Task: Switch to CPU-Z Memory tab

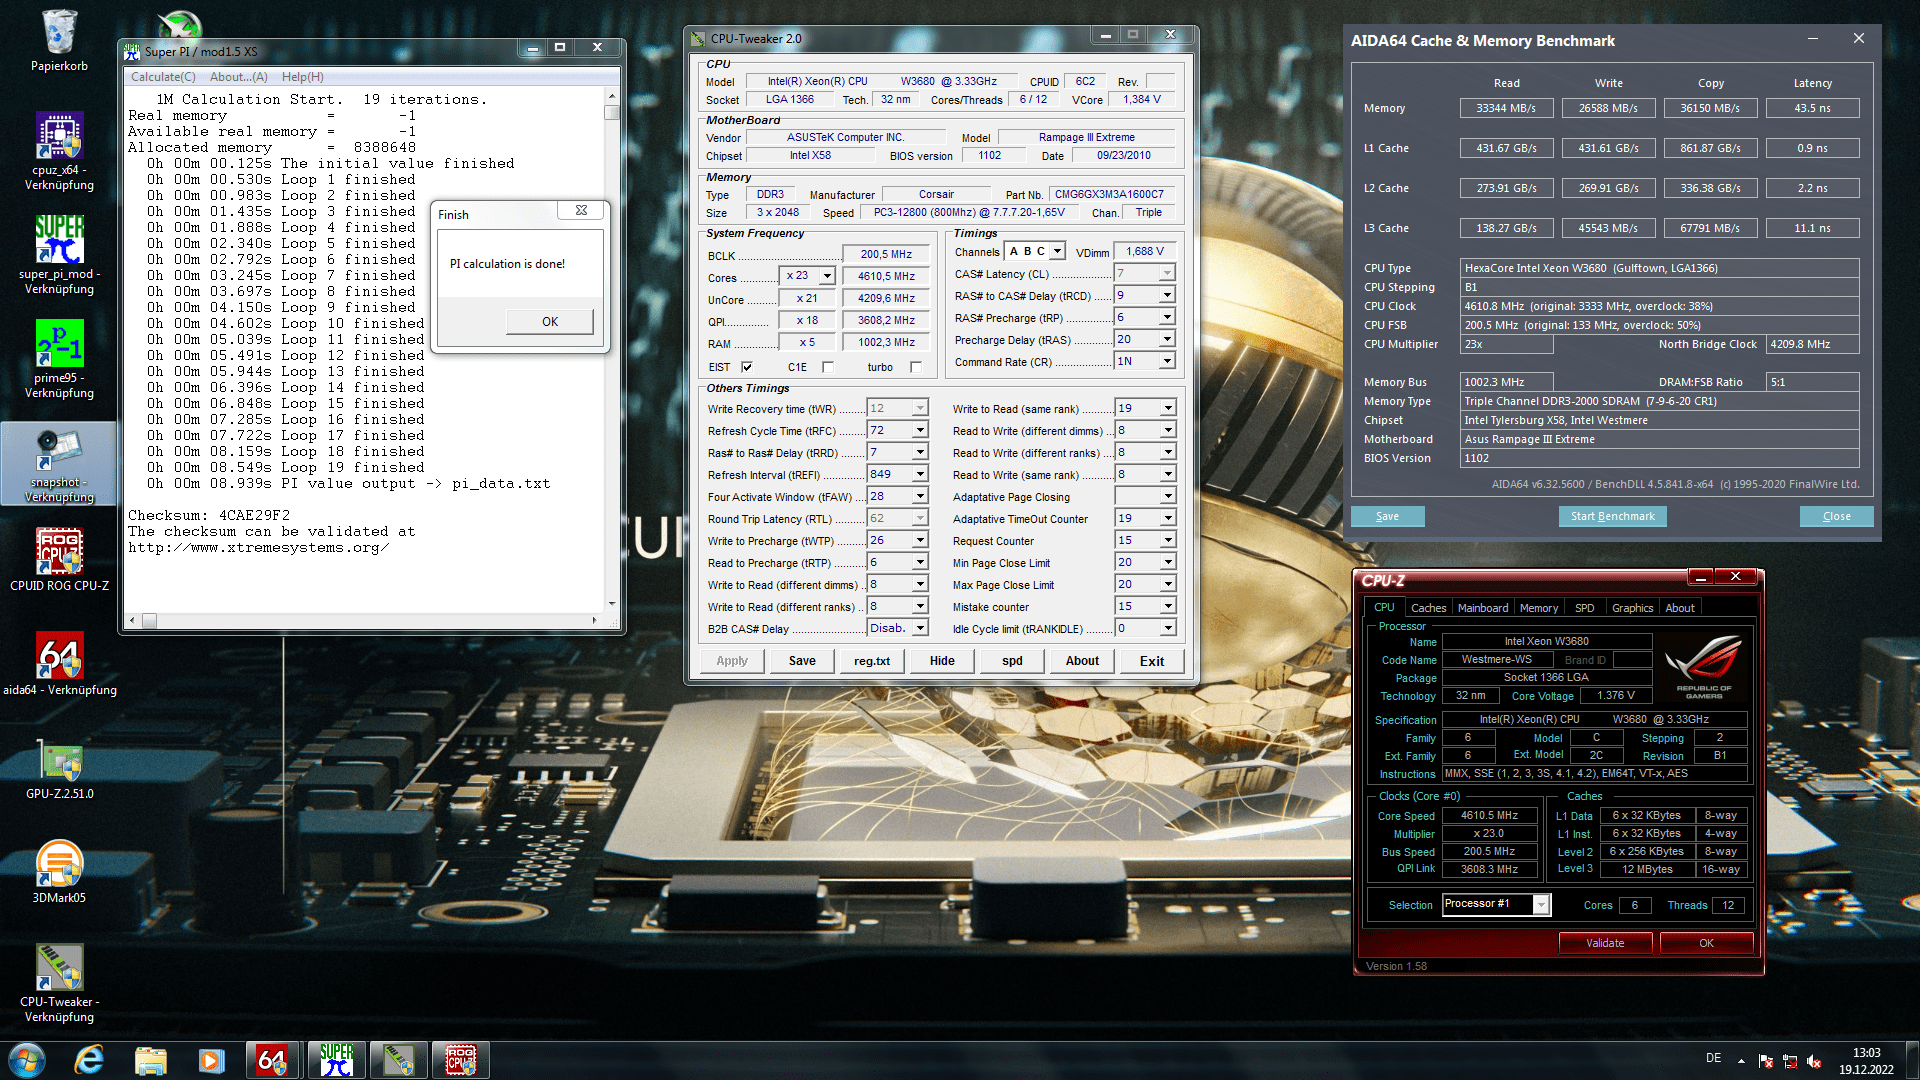Action: [1539, 608]
